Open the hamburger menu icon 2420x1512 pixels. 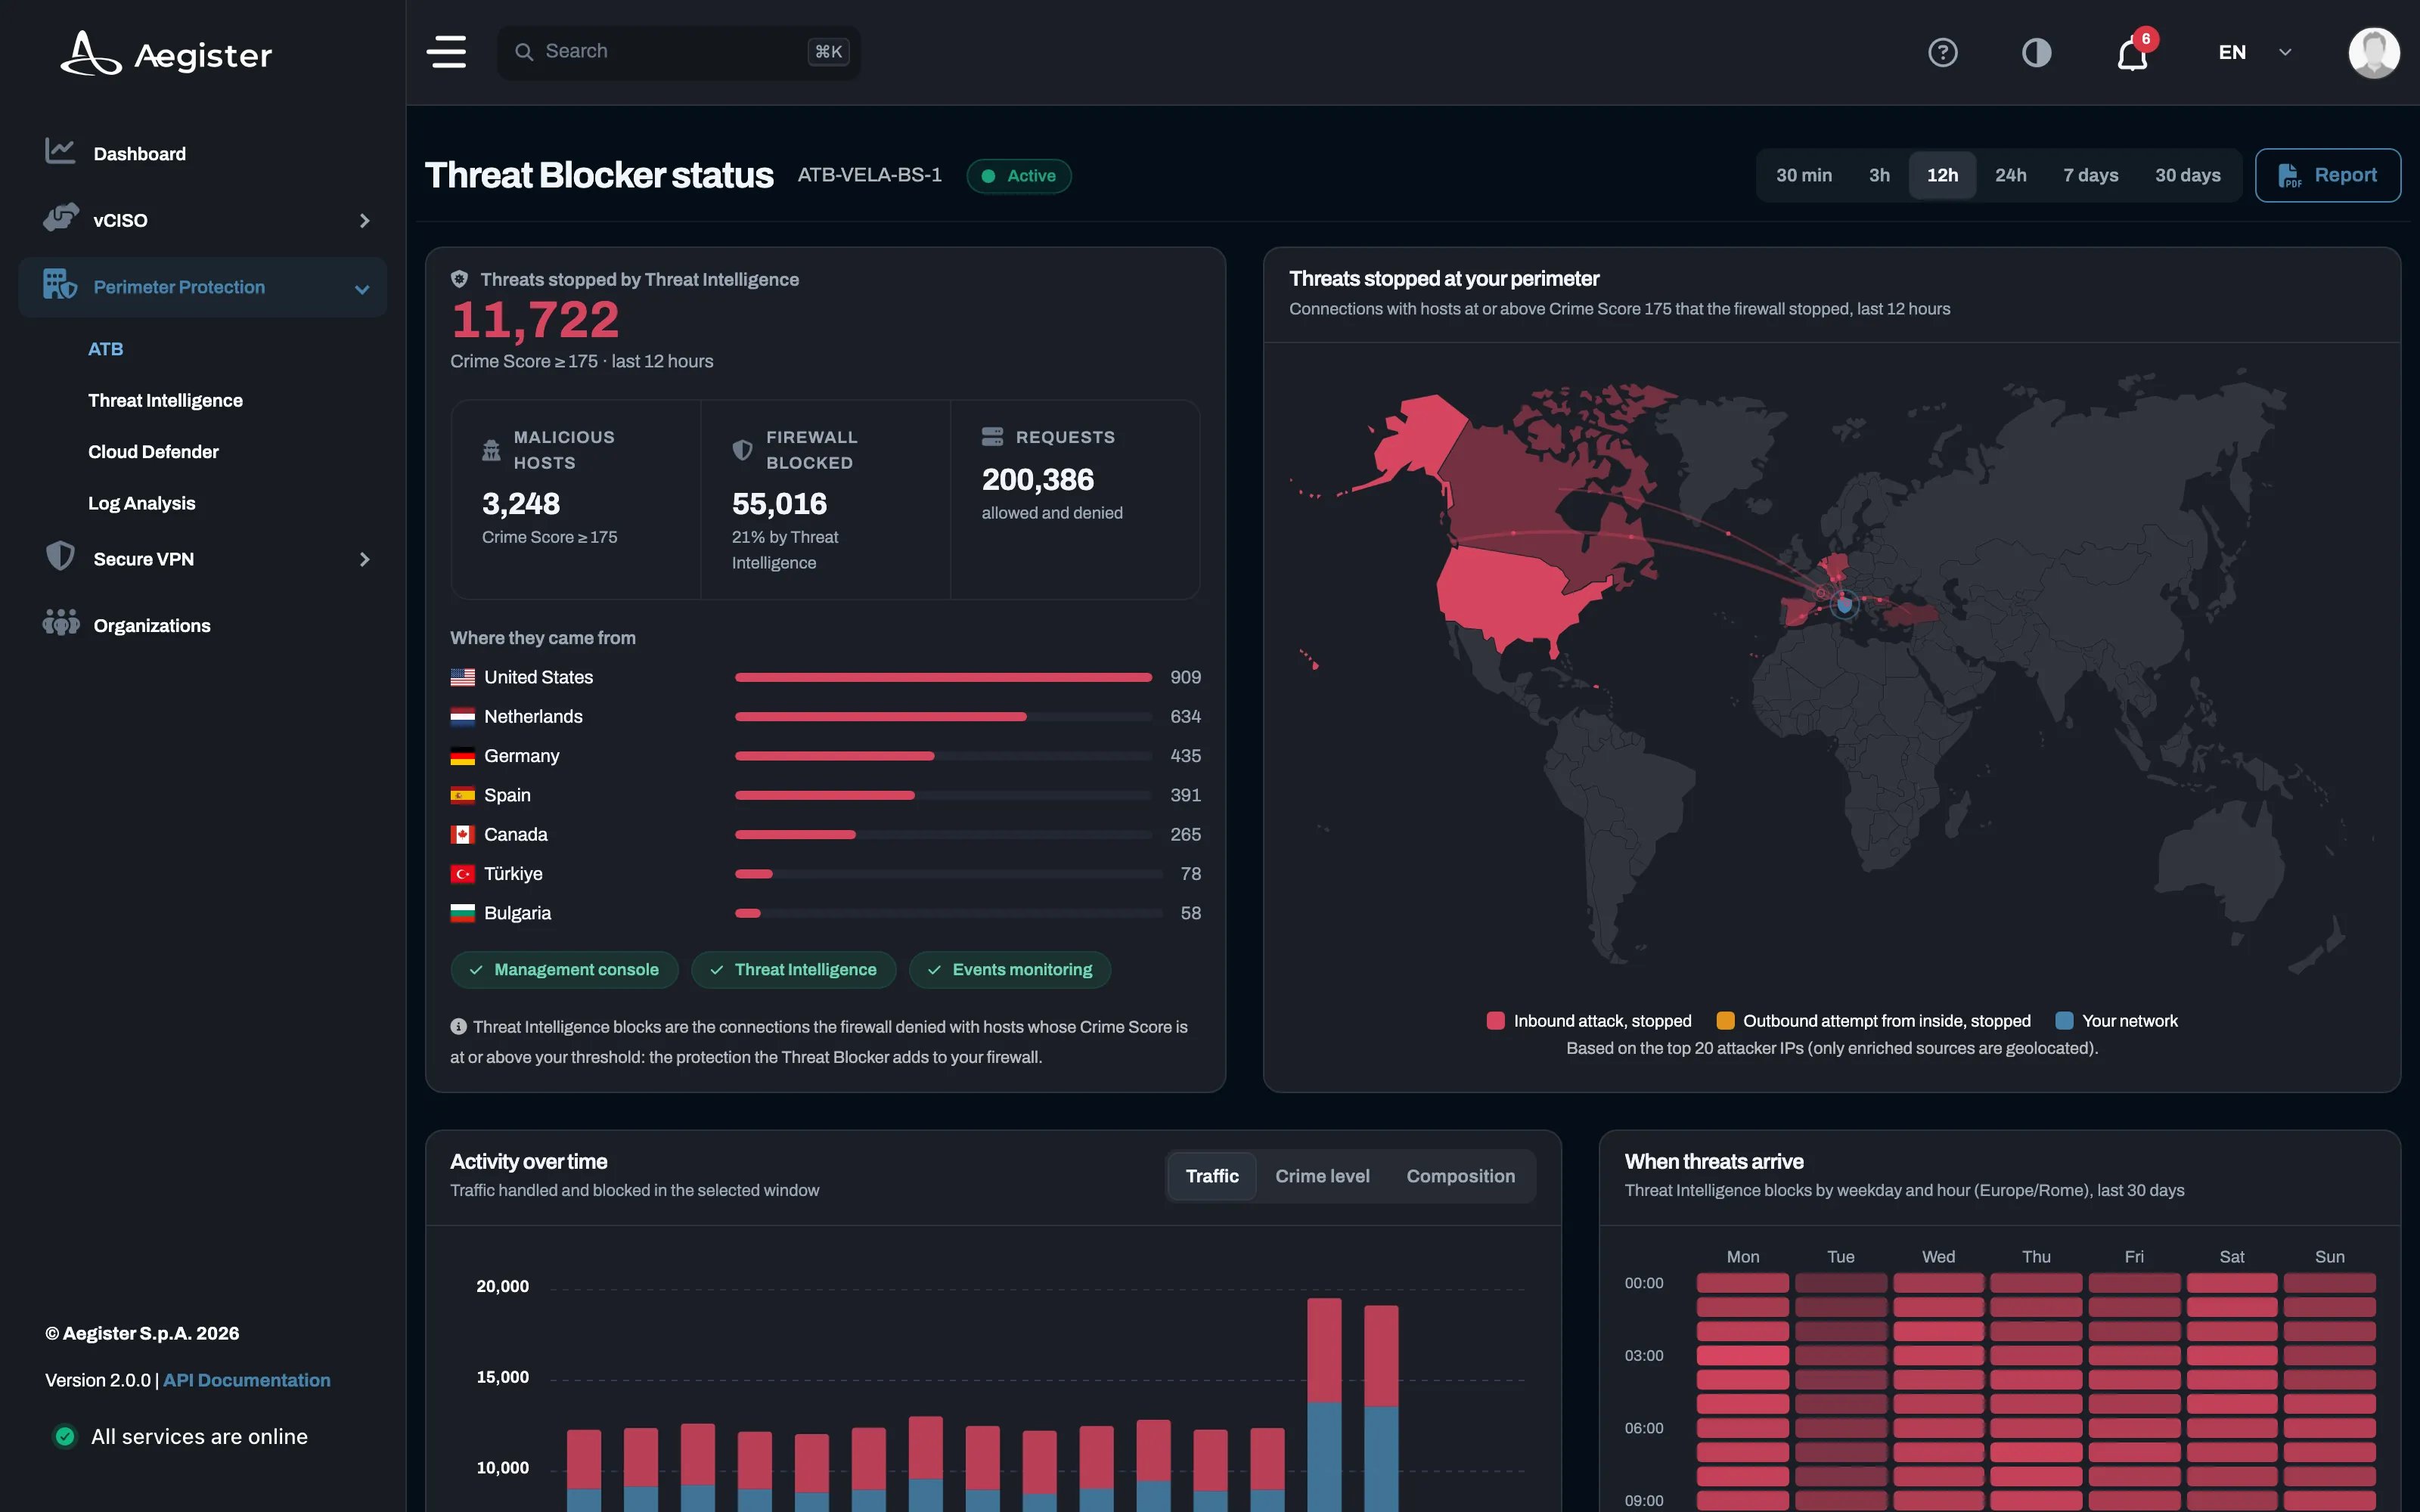tap(446, 52)
